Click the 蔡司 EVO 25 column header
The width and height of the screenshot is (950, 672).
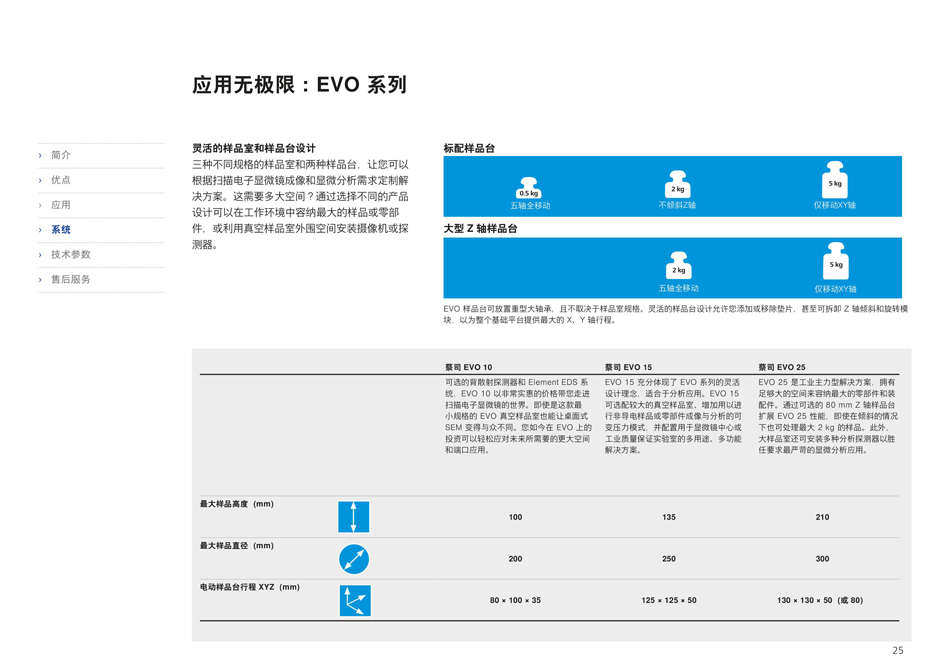782,367
